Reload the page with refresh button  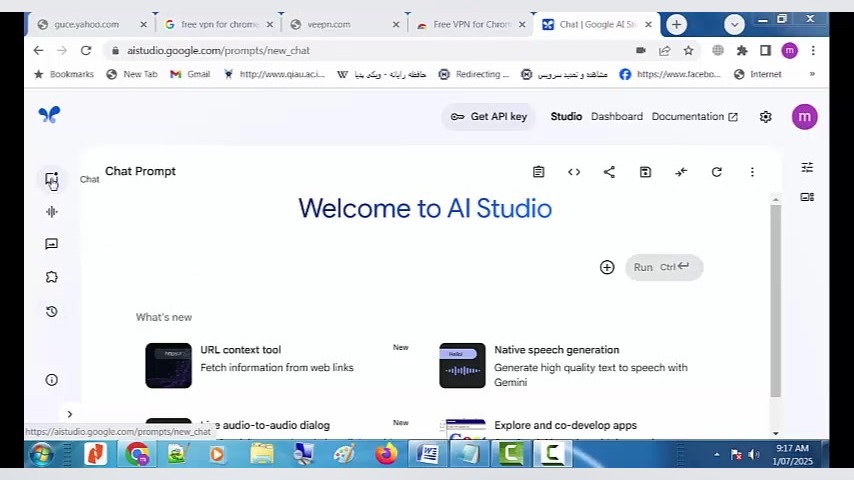click(x=86, y=51)
